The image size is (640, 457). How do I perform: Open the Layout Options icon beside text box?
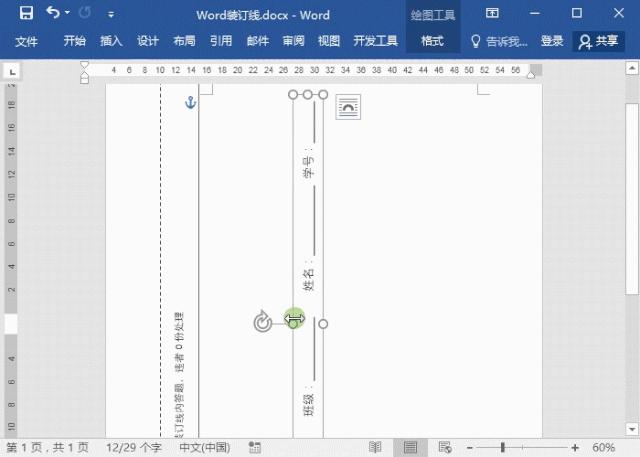click(348, 107)
